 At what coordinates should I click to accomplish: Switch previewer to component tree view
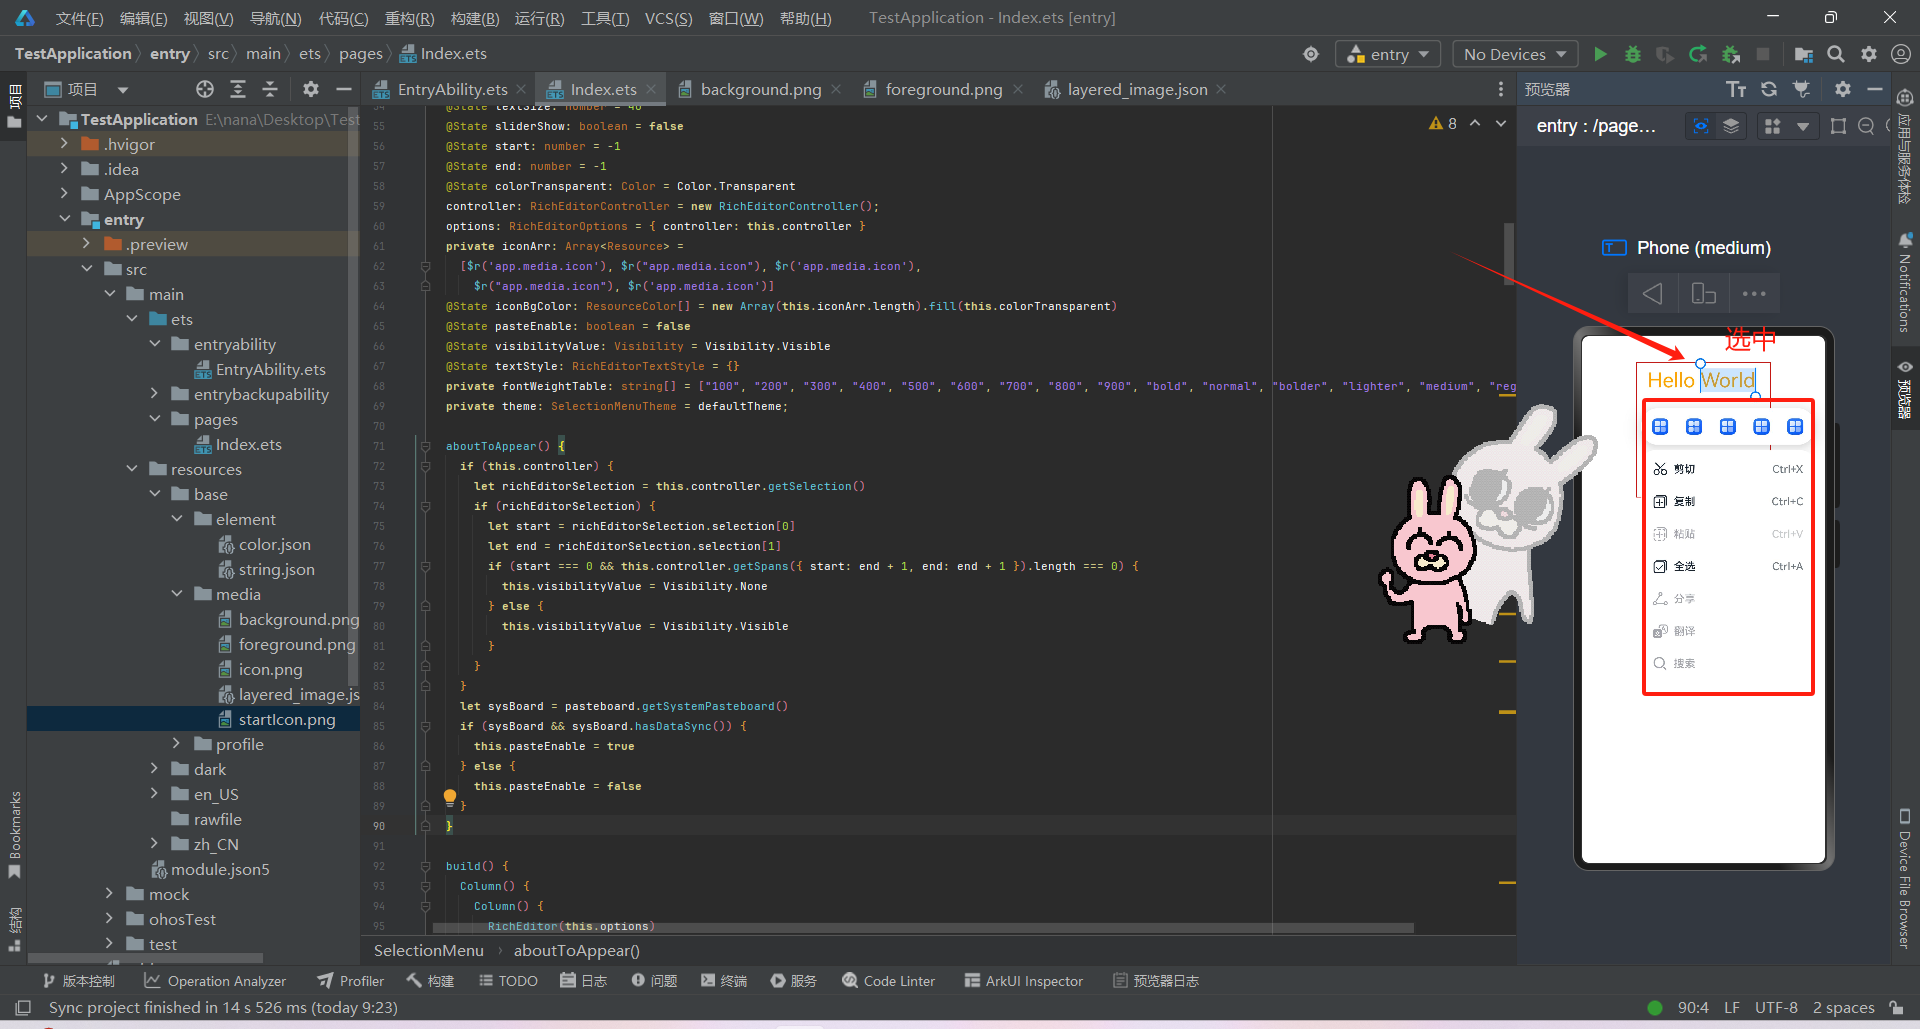[x=1731, y=126]
